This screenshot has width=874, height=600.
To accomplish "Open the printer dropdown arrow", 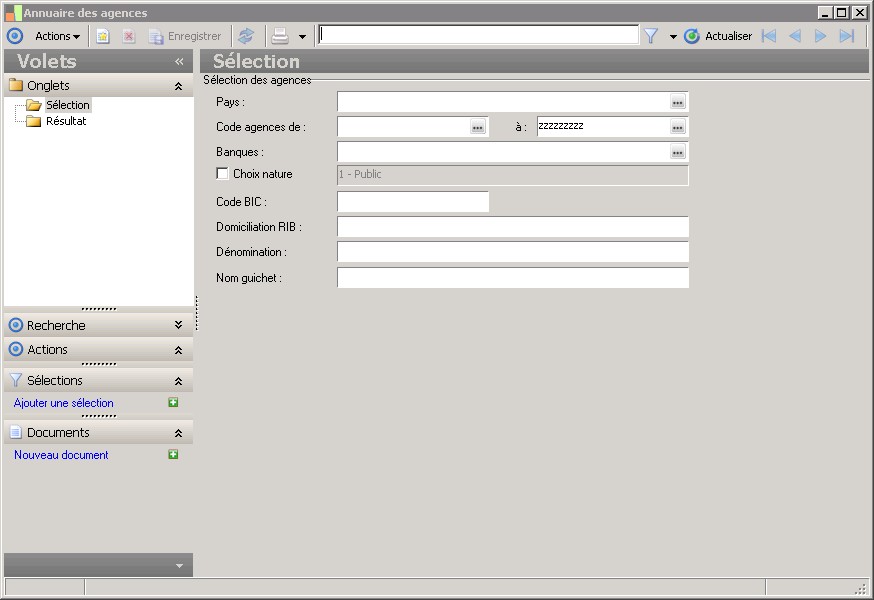I will pos(302,37).
